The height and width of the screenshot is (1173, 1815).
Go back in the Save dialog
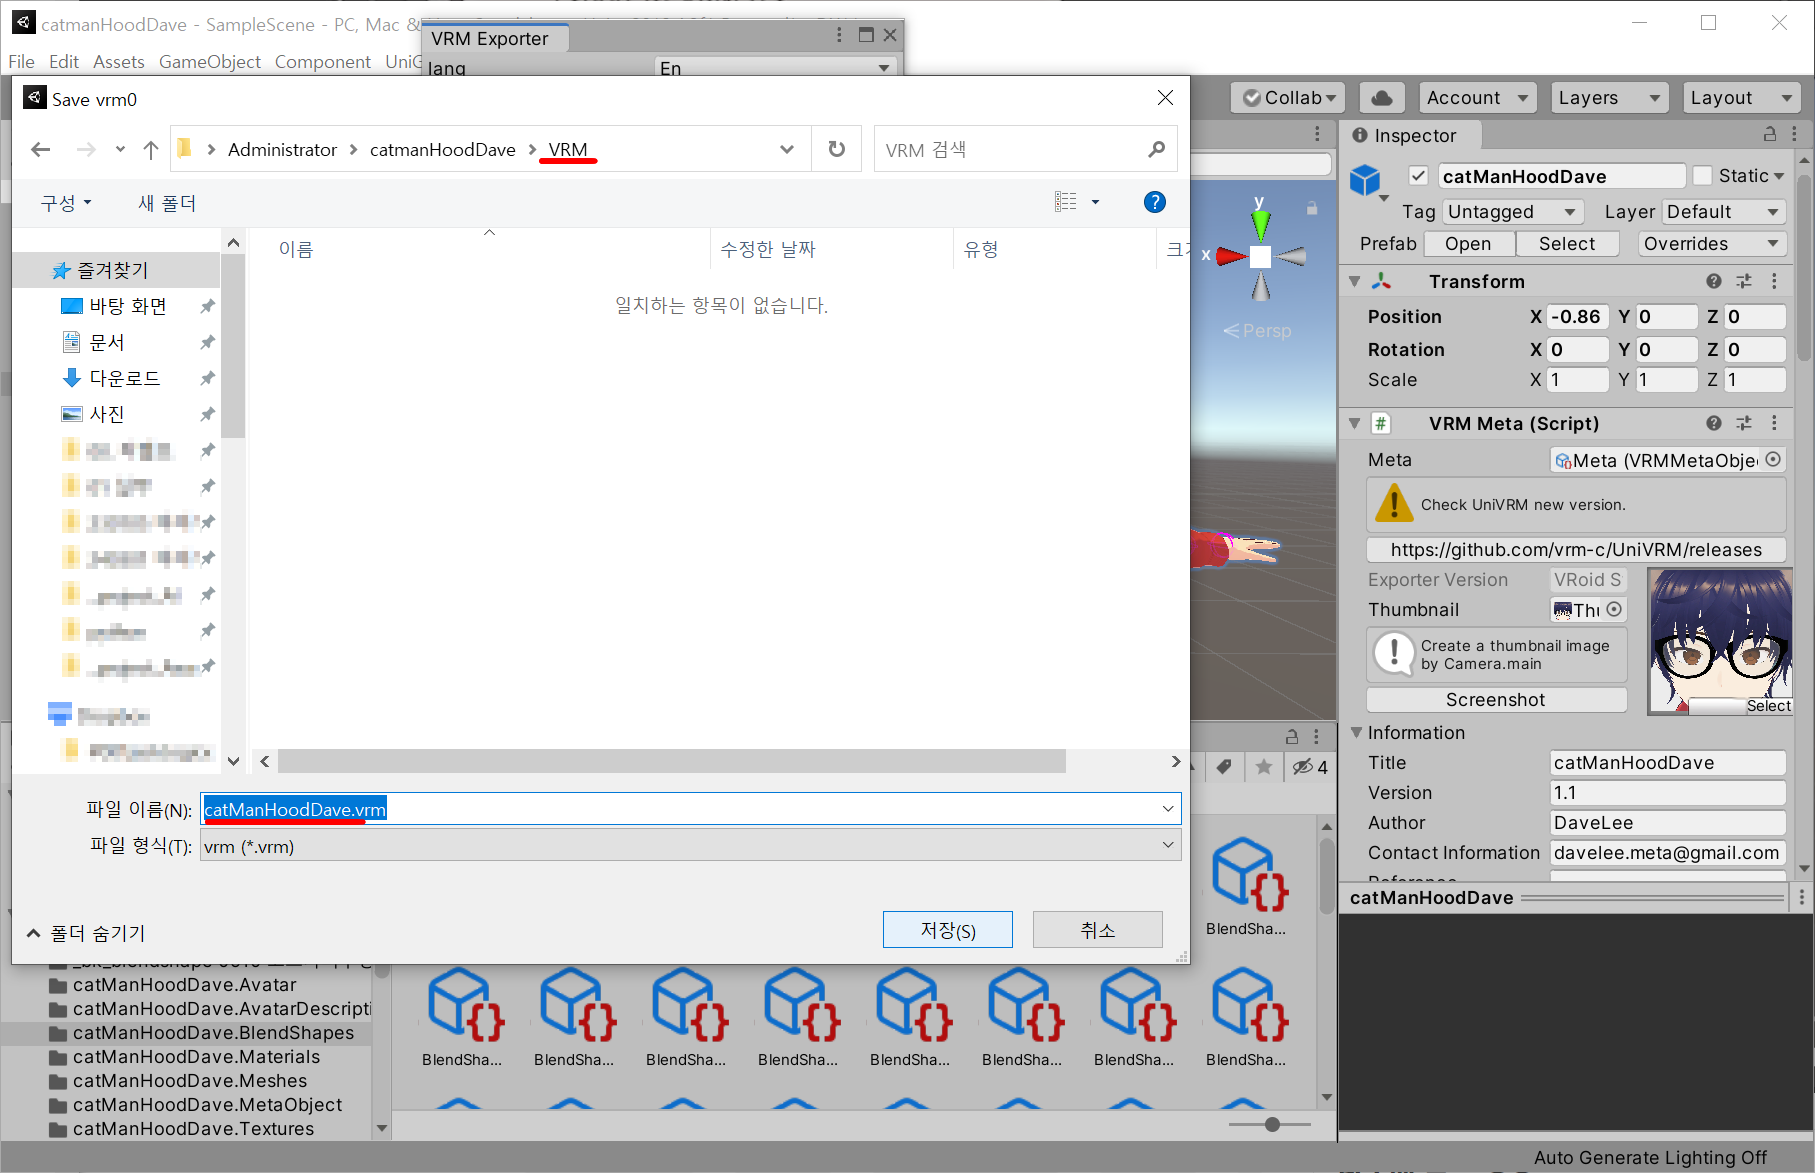pyautogui.click(x=40, y=150)
